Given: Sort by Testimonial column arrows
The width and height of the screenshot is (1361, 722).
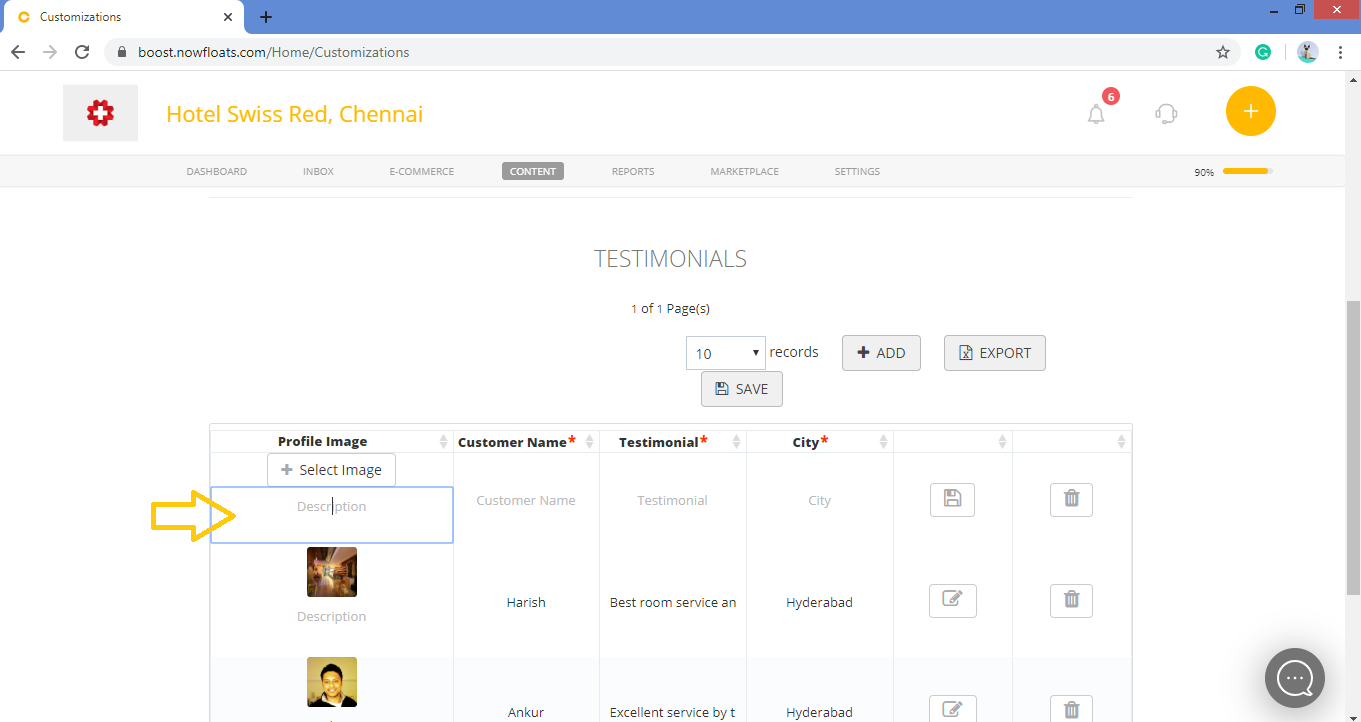Looking at the screenshot, I should pyautogui.click(x=736, y=441).
